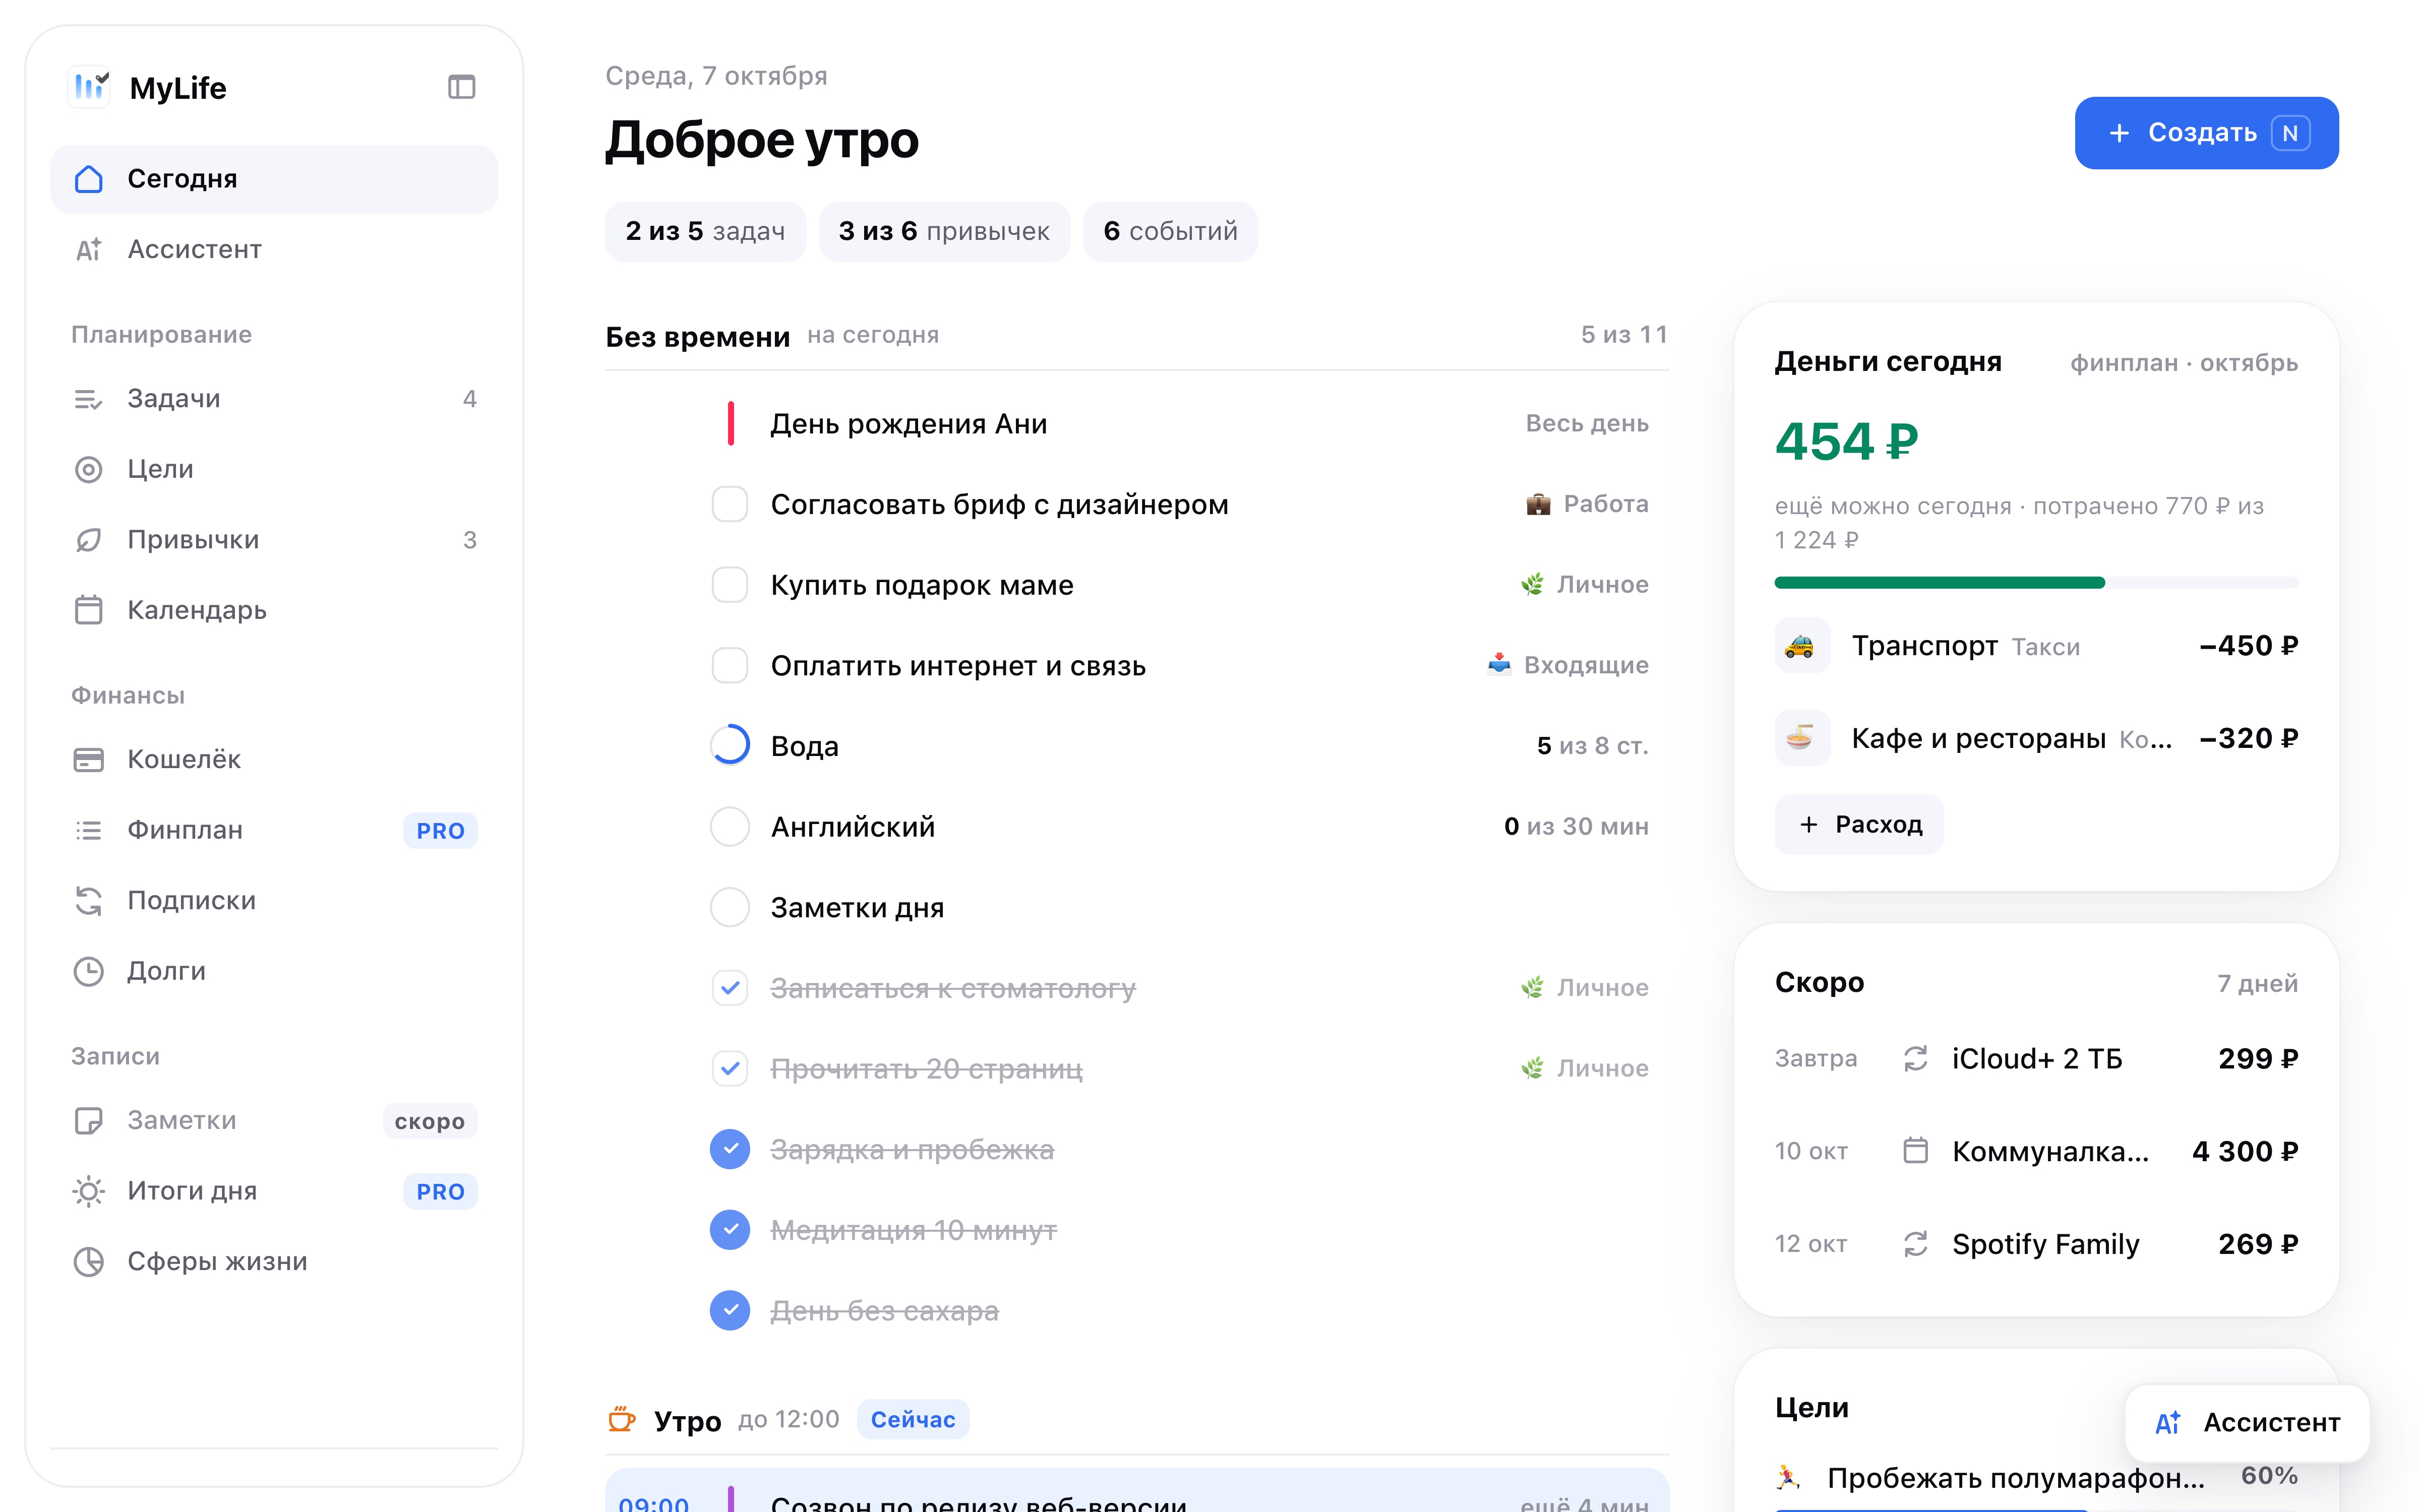
Task: Check off Согласовать бриф с дизайнером
Action: point(730,504)
